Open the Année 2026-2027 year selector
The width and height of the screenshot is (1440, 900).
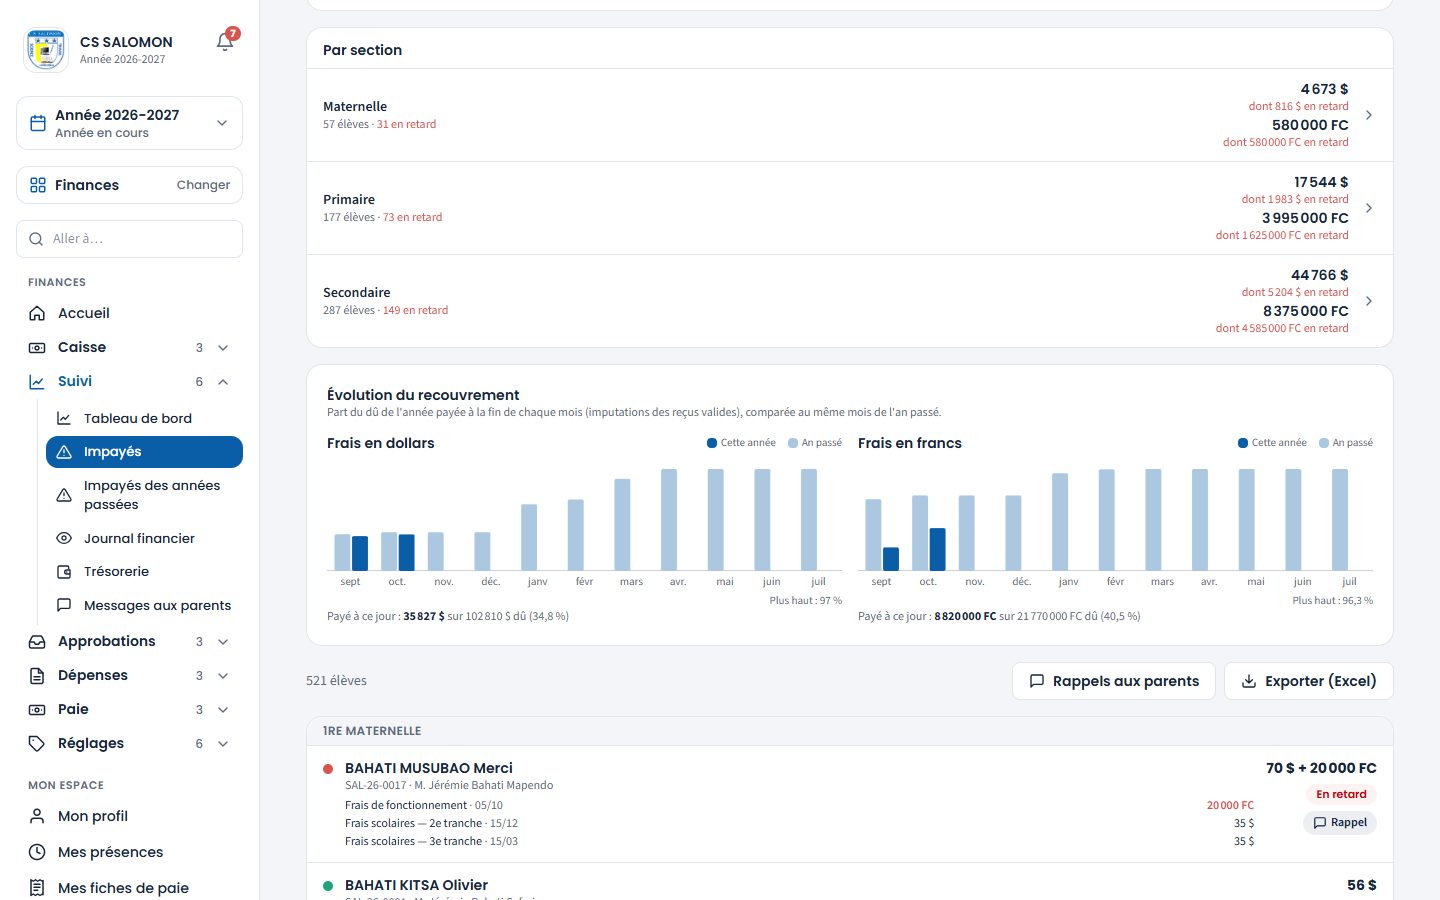coord(129,123)
